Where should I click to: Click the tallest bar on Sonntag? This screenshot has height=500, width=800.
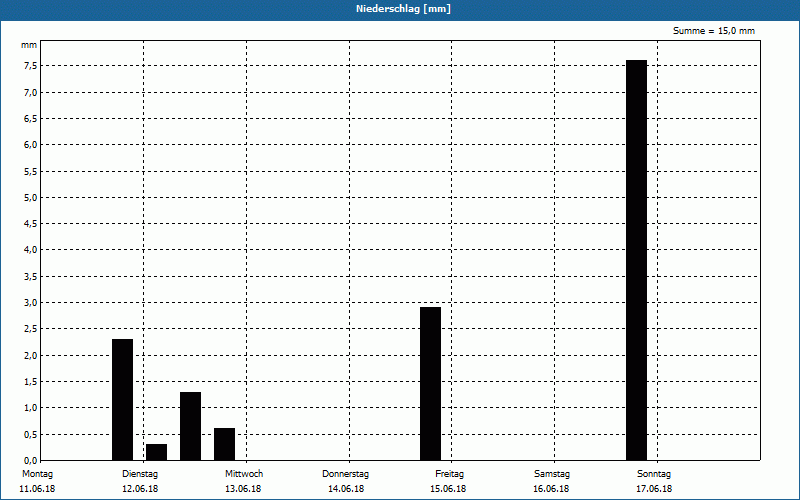point(636,260)
